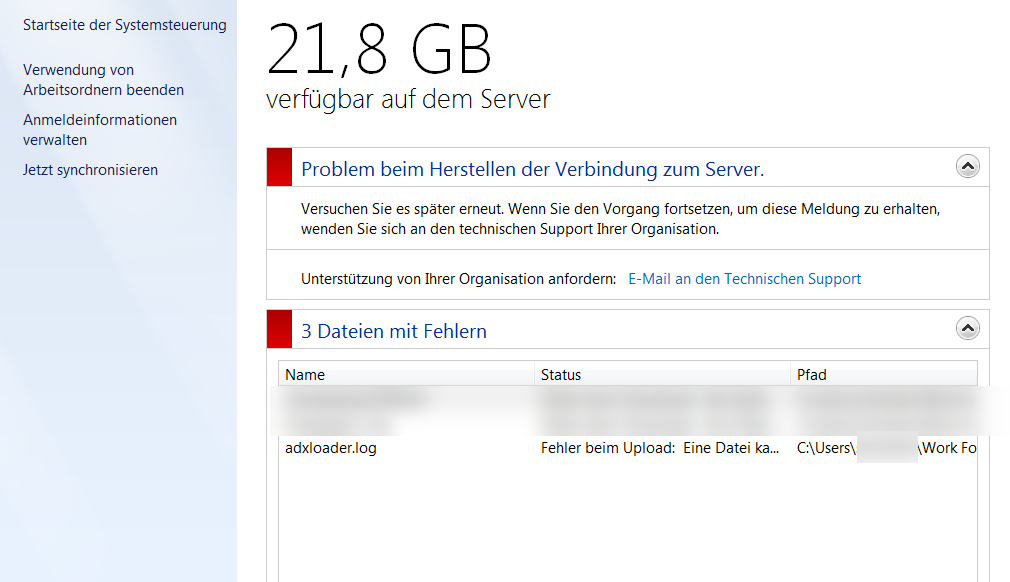Open 'Anmeldeinformationen verwalten'

click(100, 130)
